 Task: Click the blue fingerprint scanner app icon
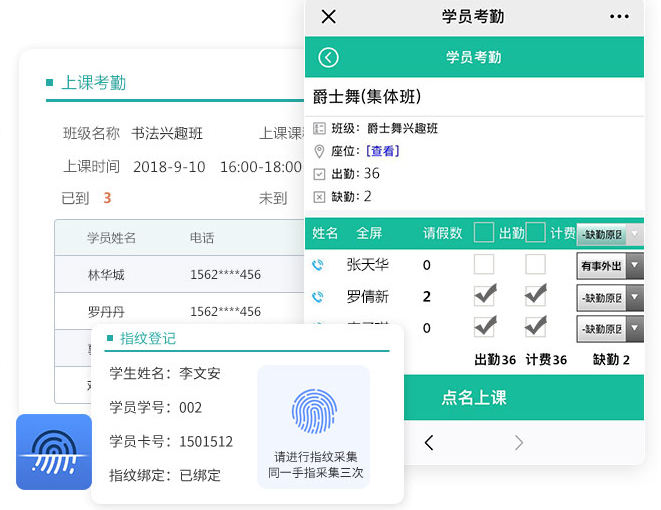(53, 451)
